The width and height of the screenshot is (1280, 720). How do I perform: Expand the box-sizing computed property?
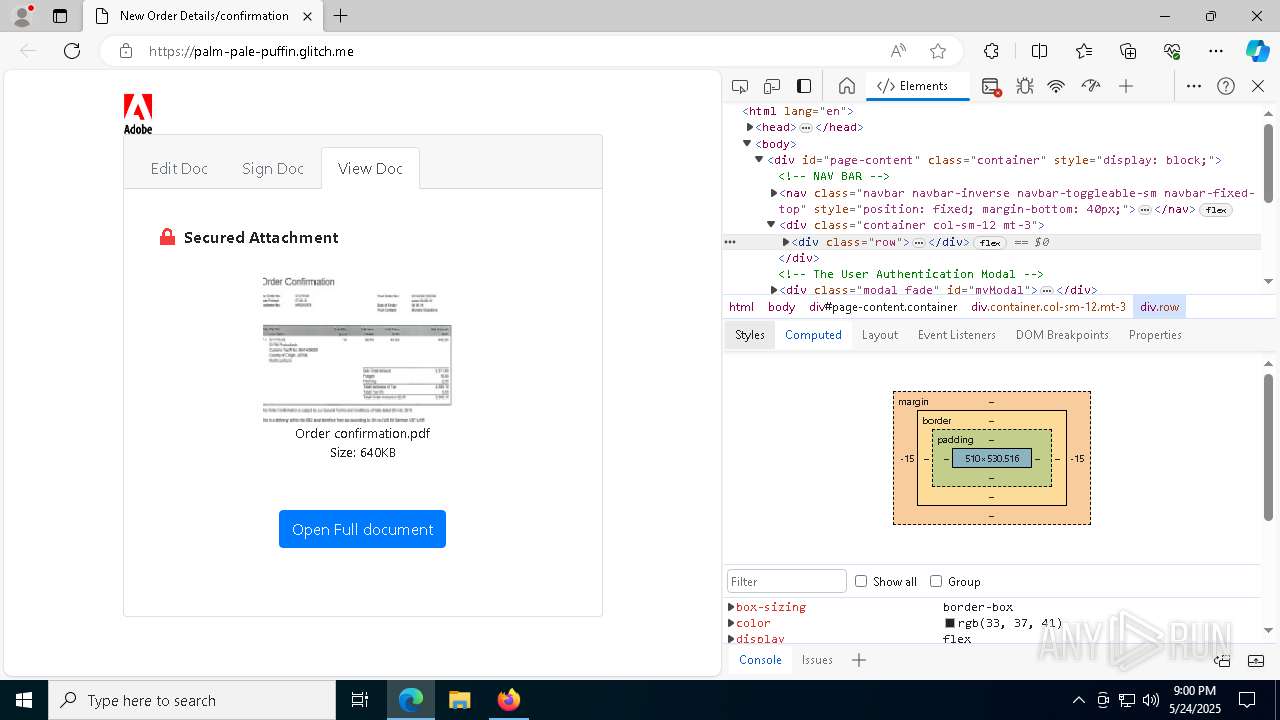point(731,607)
